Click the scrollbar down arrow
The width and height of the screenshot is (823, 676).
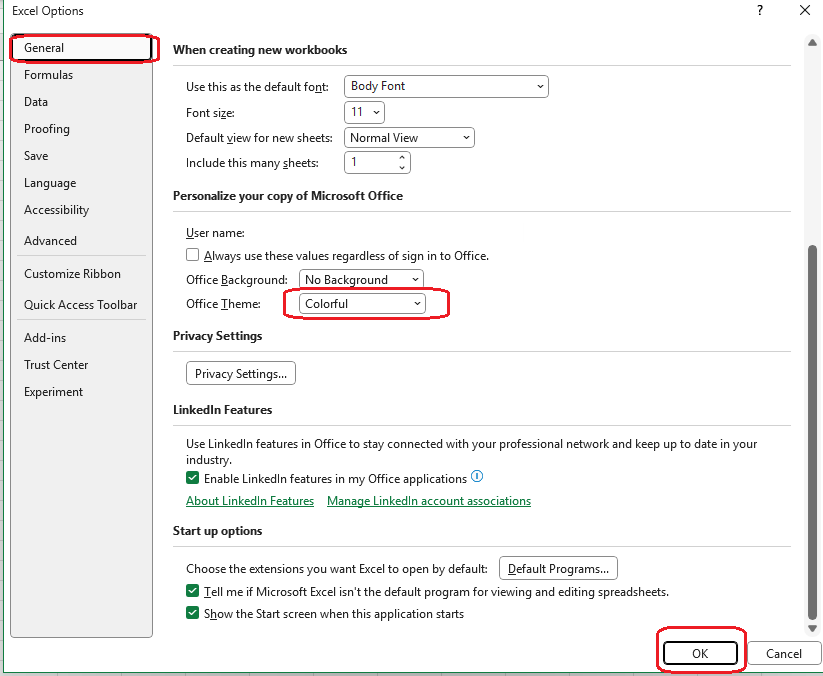[x=813, y=628]
